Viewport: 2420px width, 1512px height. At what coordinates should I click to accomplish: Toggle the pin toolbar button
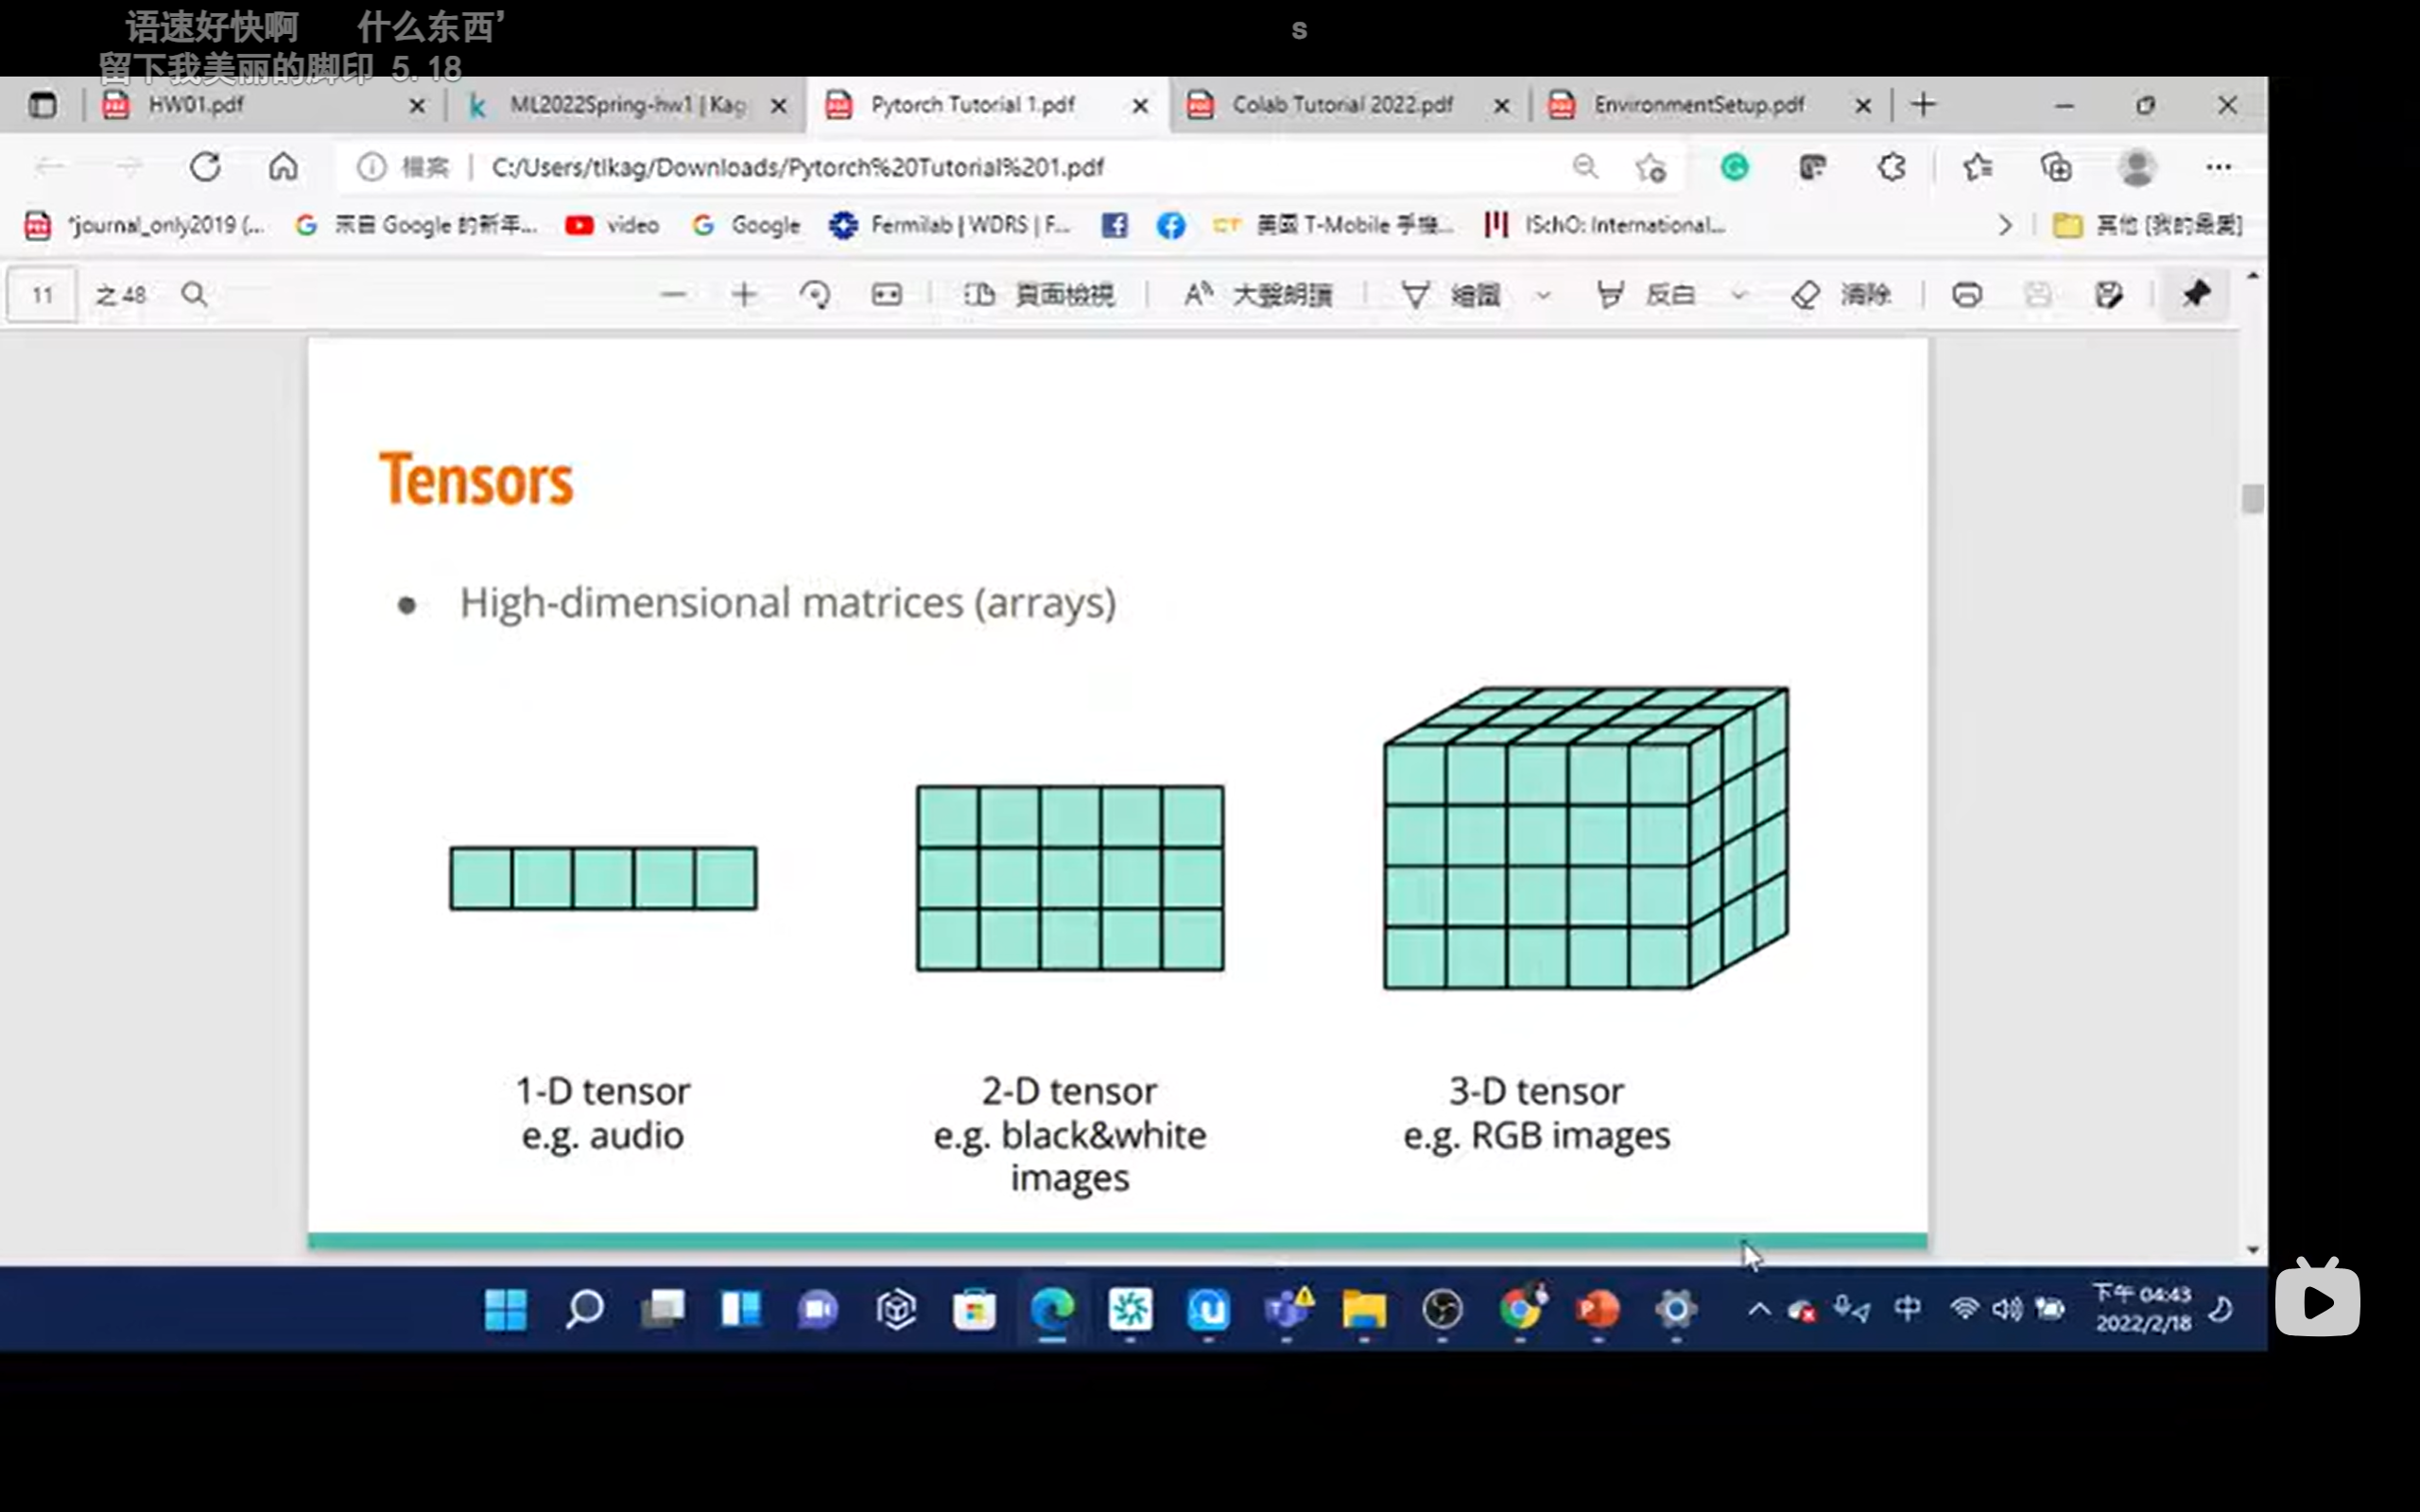(2195, 295)
